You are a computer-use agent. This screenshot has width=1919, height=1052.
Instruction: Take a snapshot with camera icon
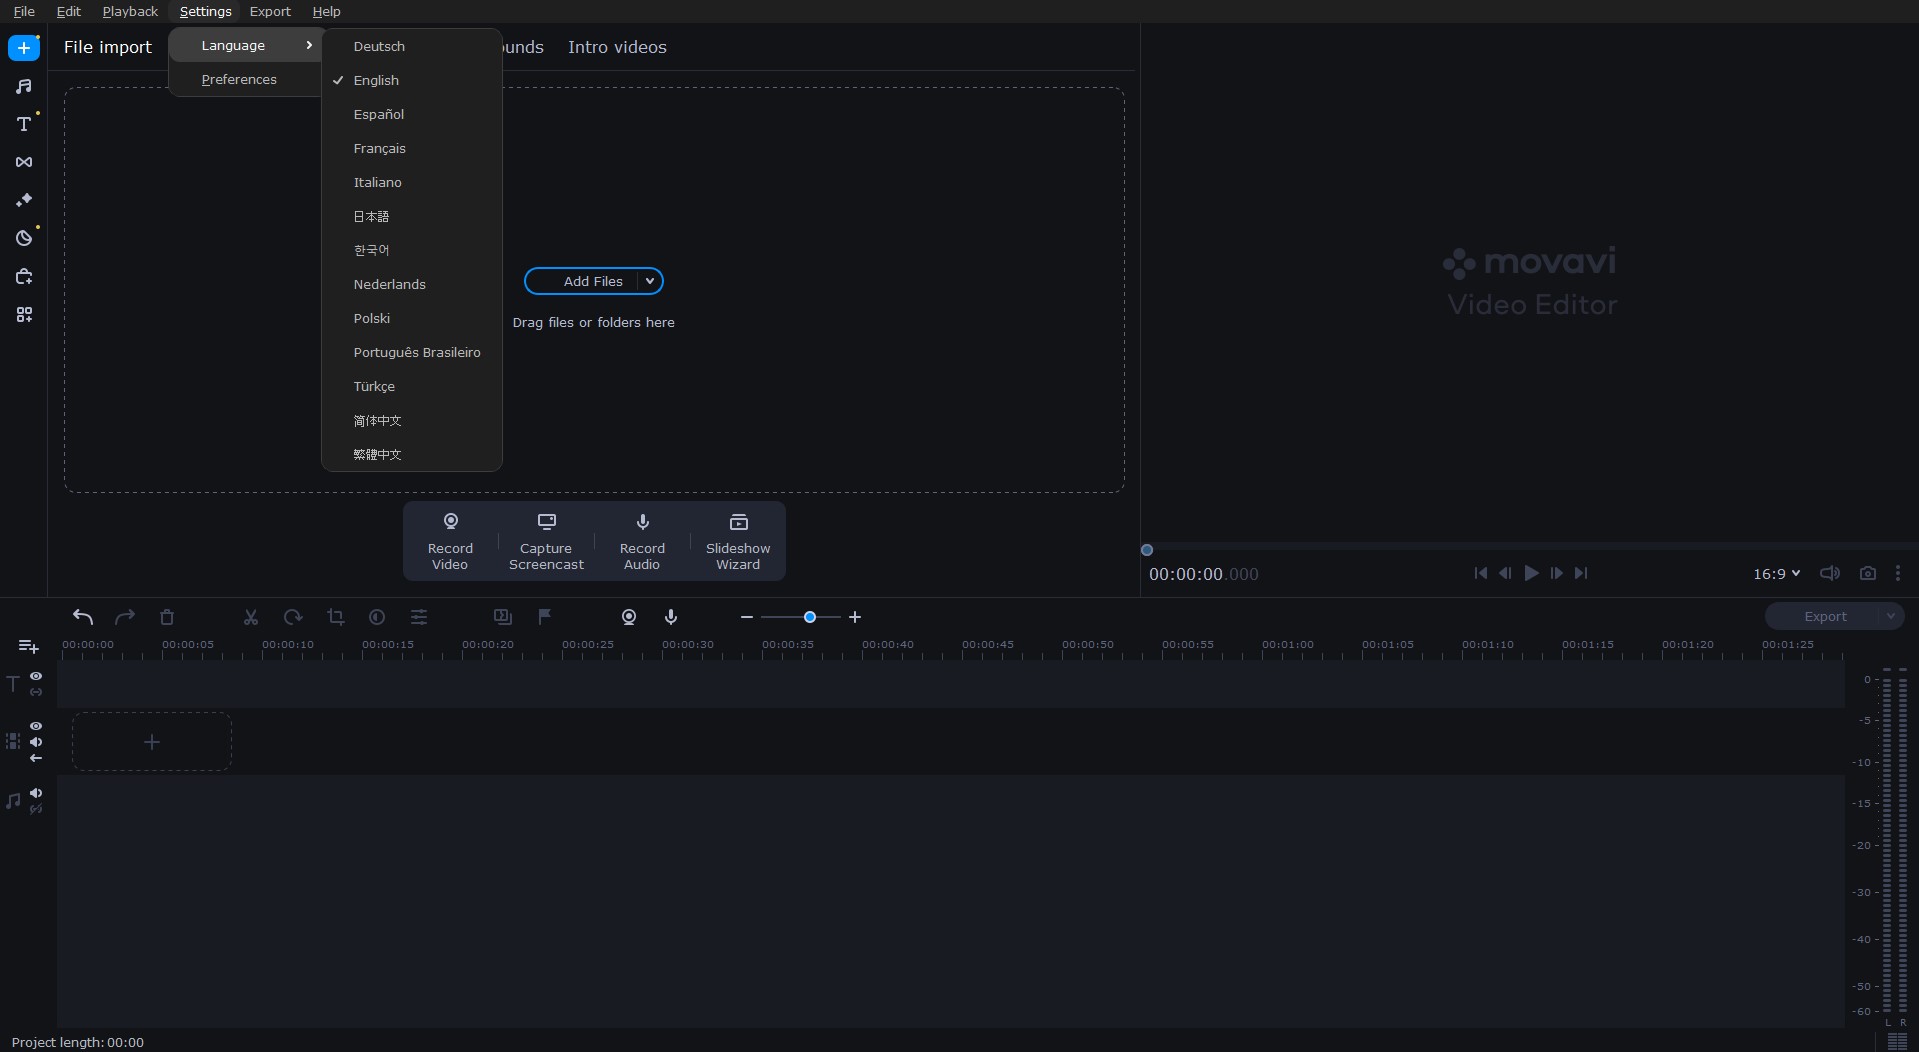point(1867,573)
